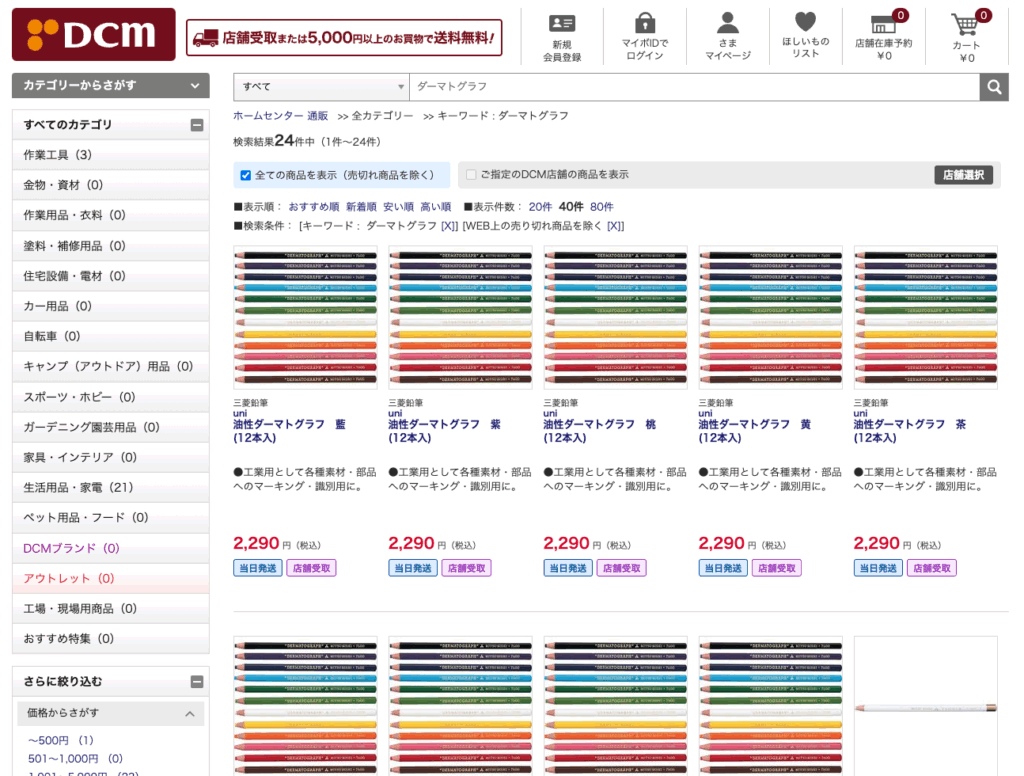Collapse 価格からさがす chevron
The height and width of the screenshot is (776, 1024).
189,714
